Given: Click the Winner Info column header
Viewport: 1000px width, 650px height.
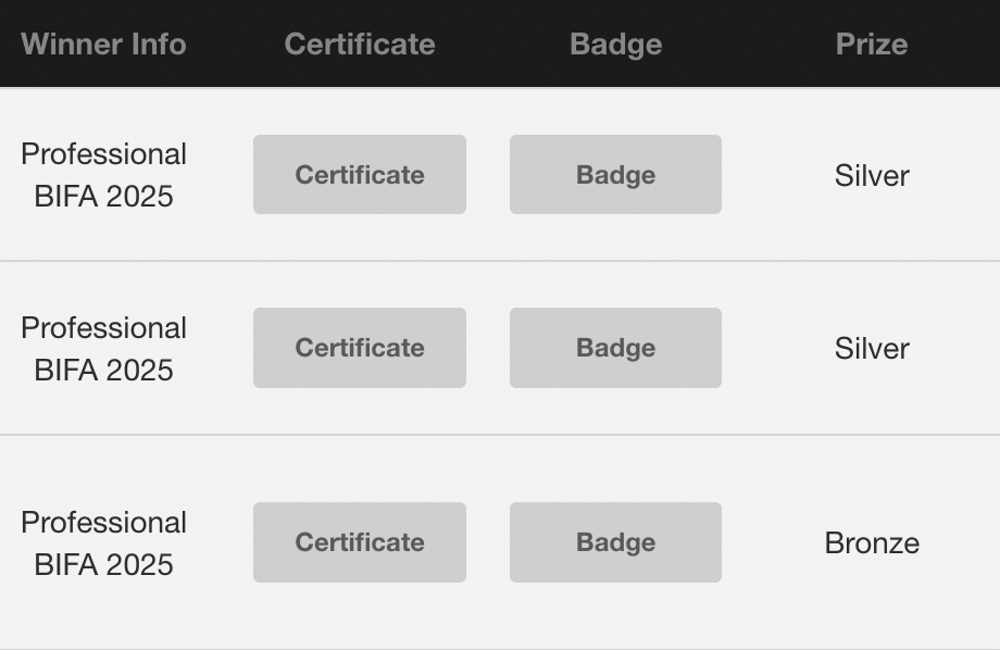Looking at the screenshot, I should (x=103, y=44).
